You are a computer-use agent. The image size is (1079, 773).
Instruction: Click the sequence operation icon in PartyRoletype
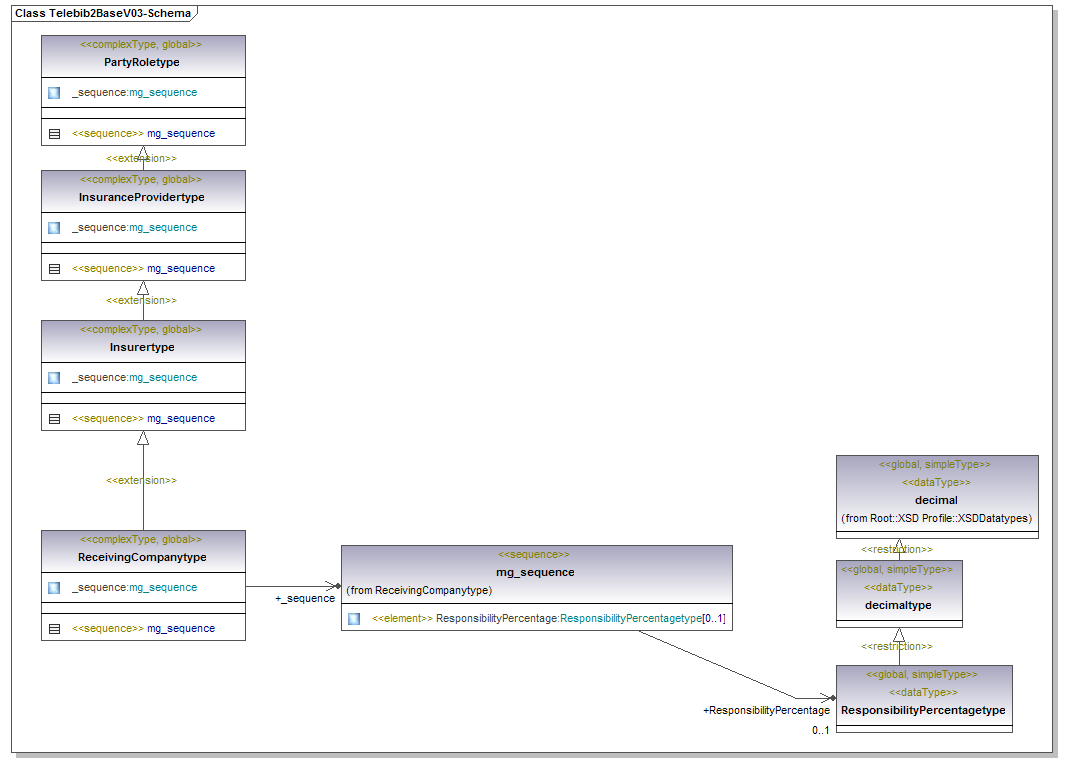tap(54, 134)
